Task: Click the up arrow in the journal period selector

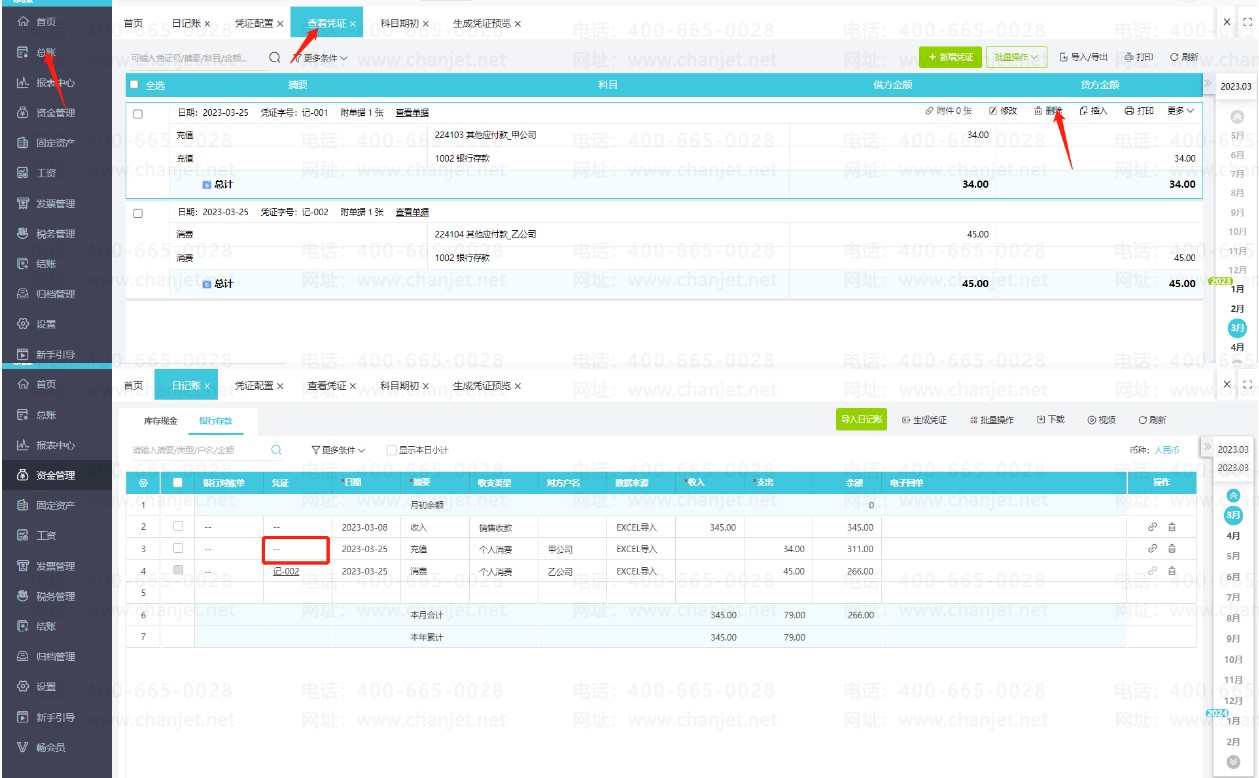Action: 1233,495
